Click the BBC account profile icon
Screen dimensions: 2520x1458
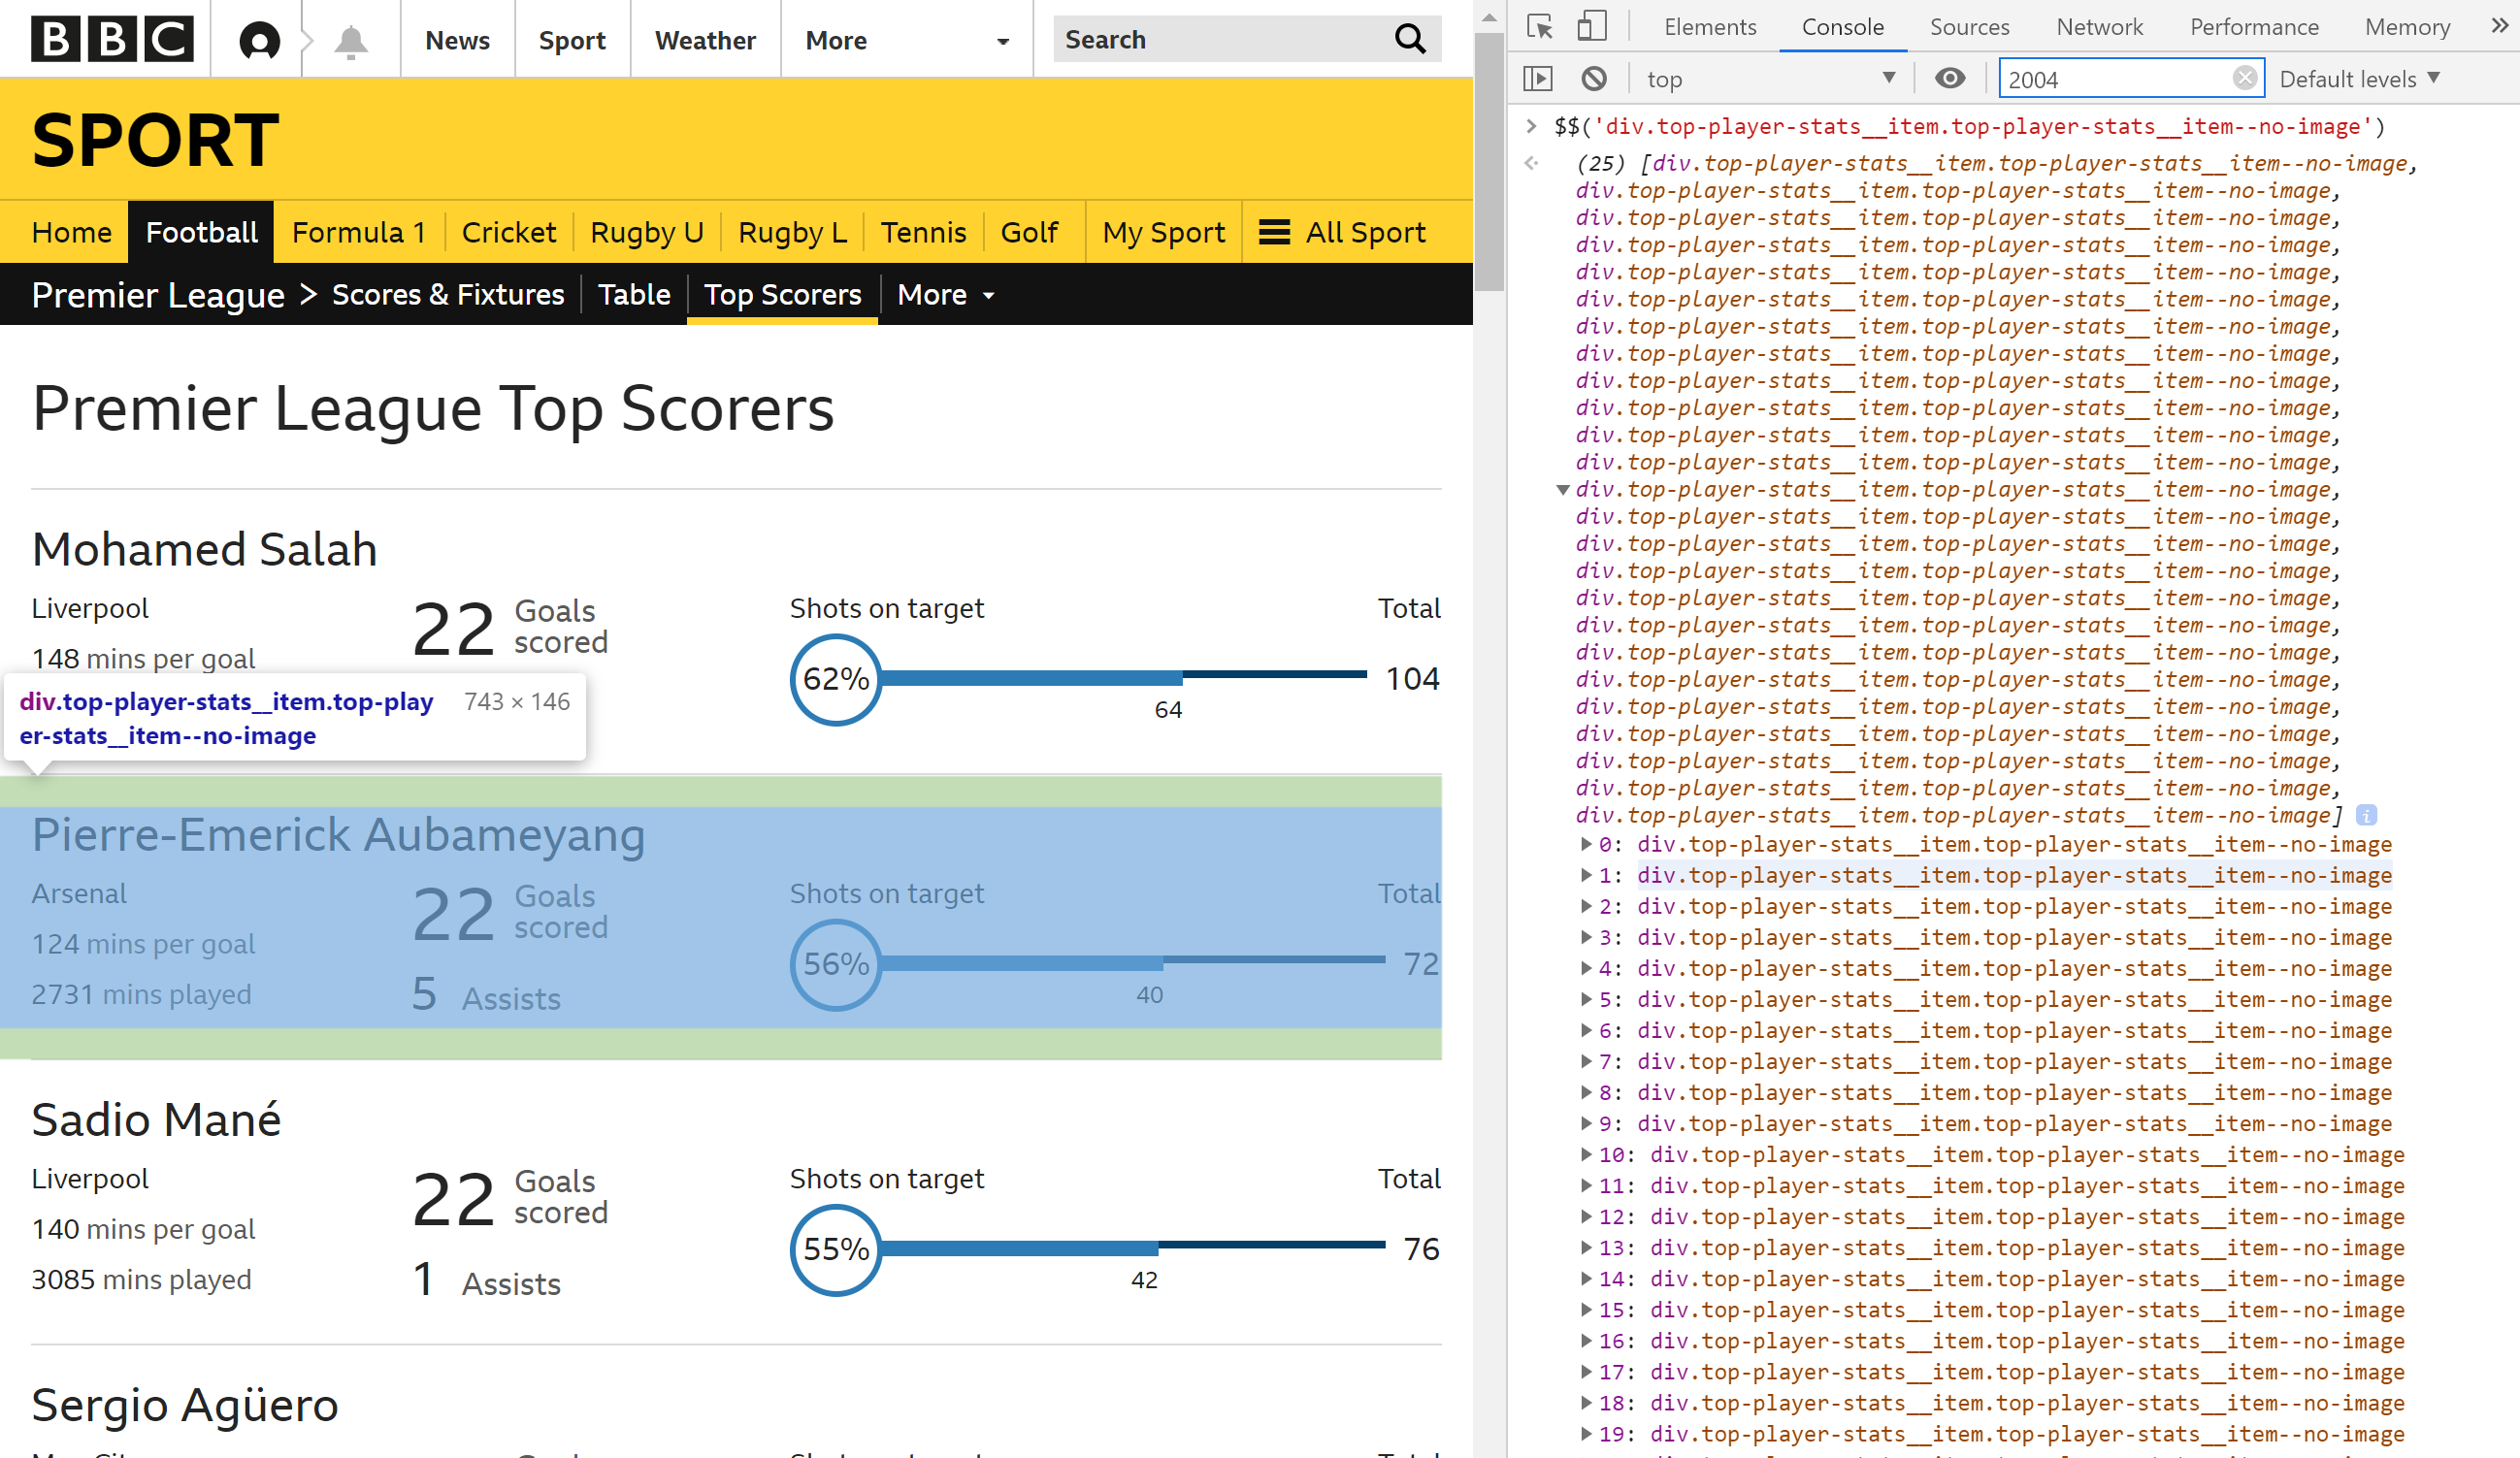point(259,40)
